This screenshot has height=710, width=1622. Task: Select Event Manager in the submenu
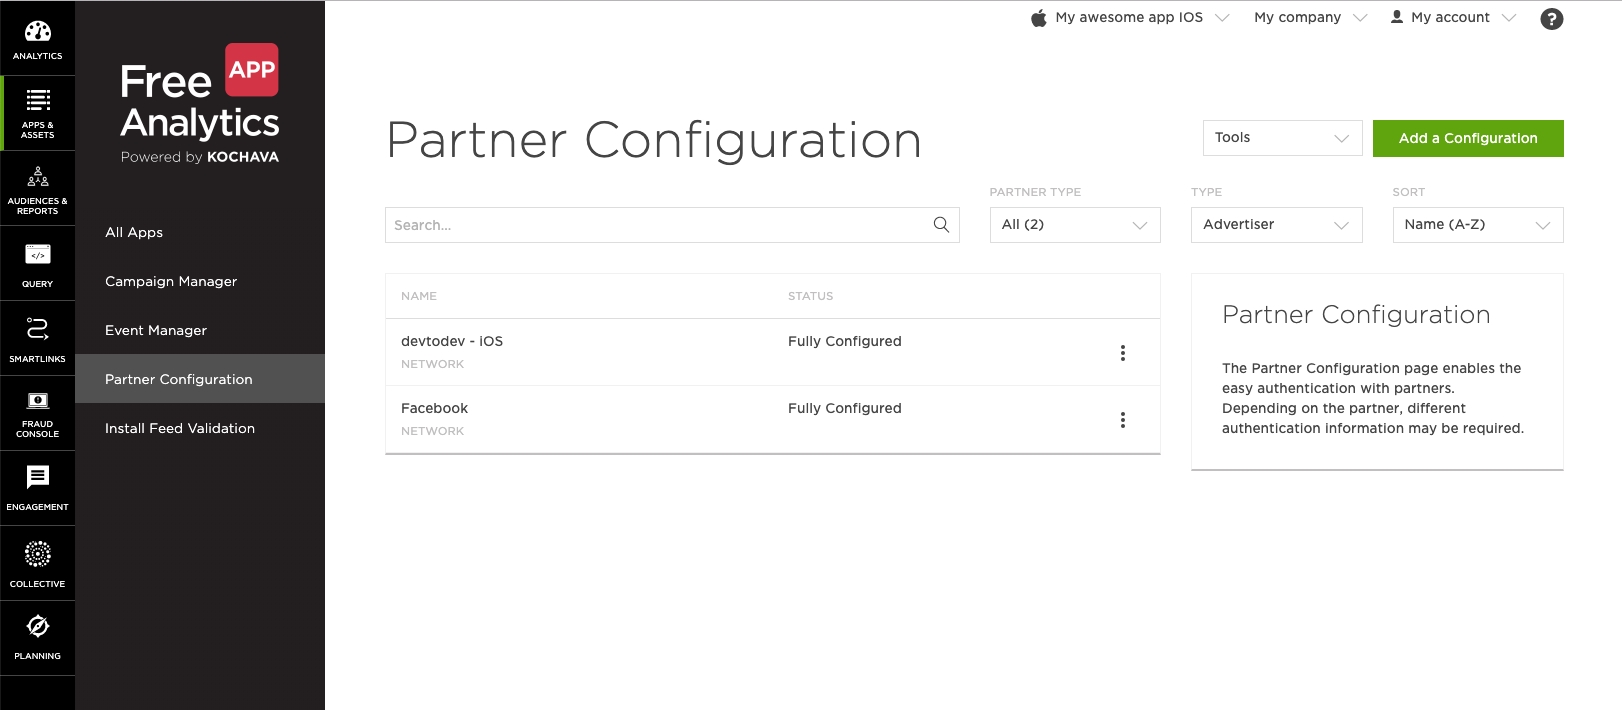pos(156,330)
